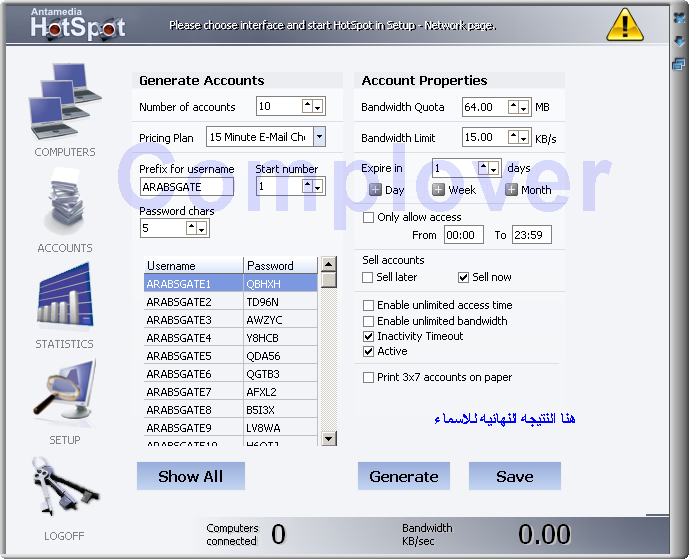The height and width of the screenshot is (559, 689).
Task: Open the Computers section icon
Action: (65, 103)
